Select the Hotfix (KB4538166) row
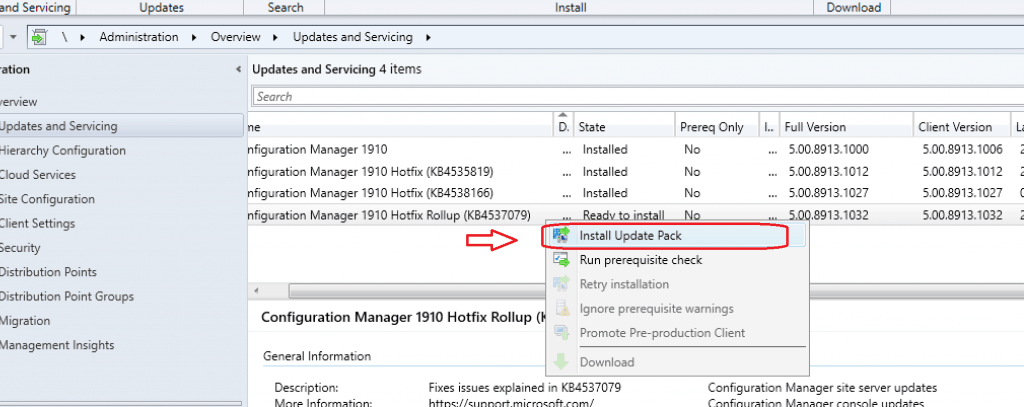Image resolution: width=1024 pixels, height=407 pixels. coord(635,193)
